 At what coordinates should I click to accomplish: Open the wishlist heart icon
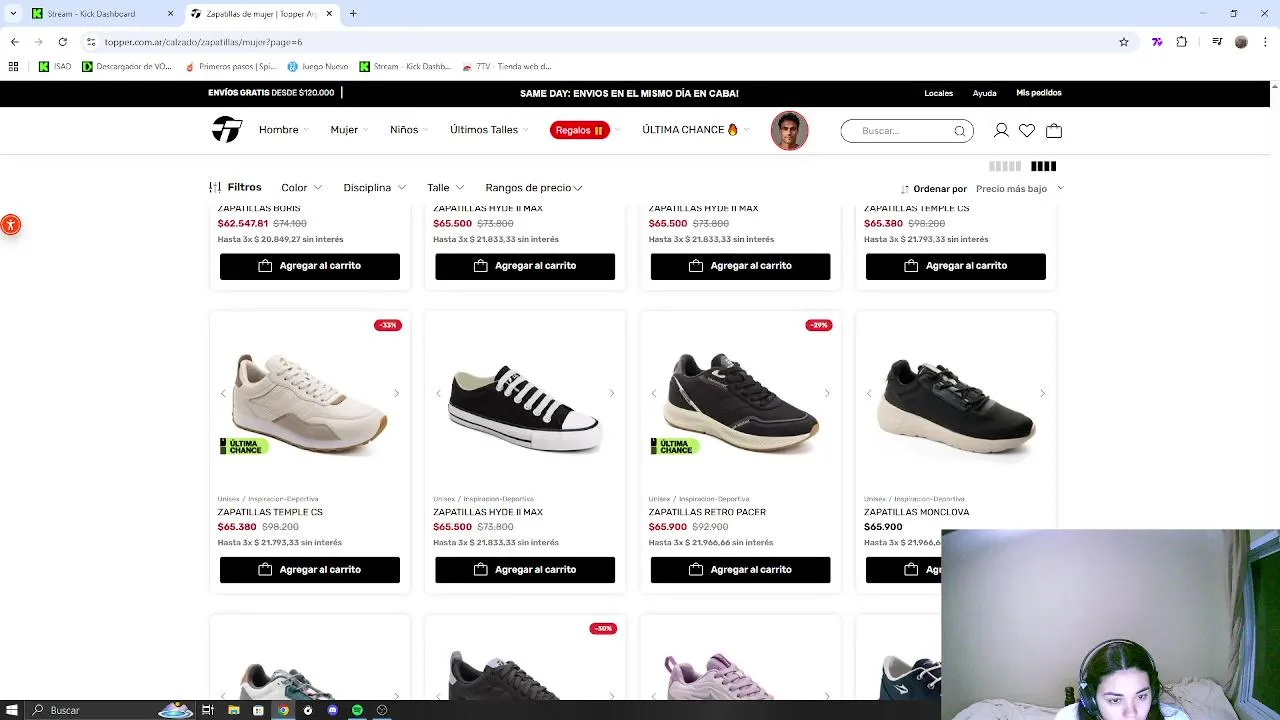1027,131
